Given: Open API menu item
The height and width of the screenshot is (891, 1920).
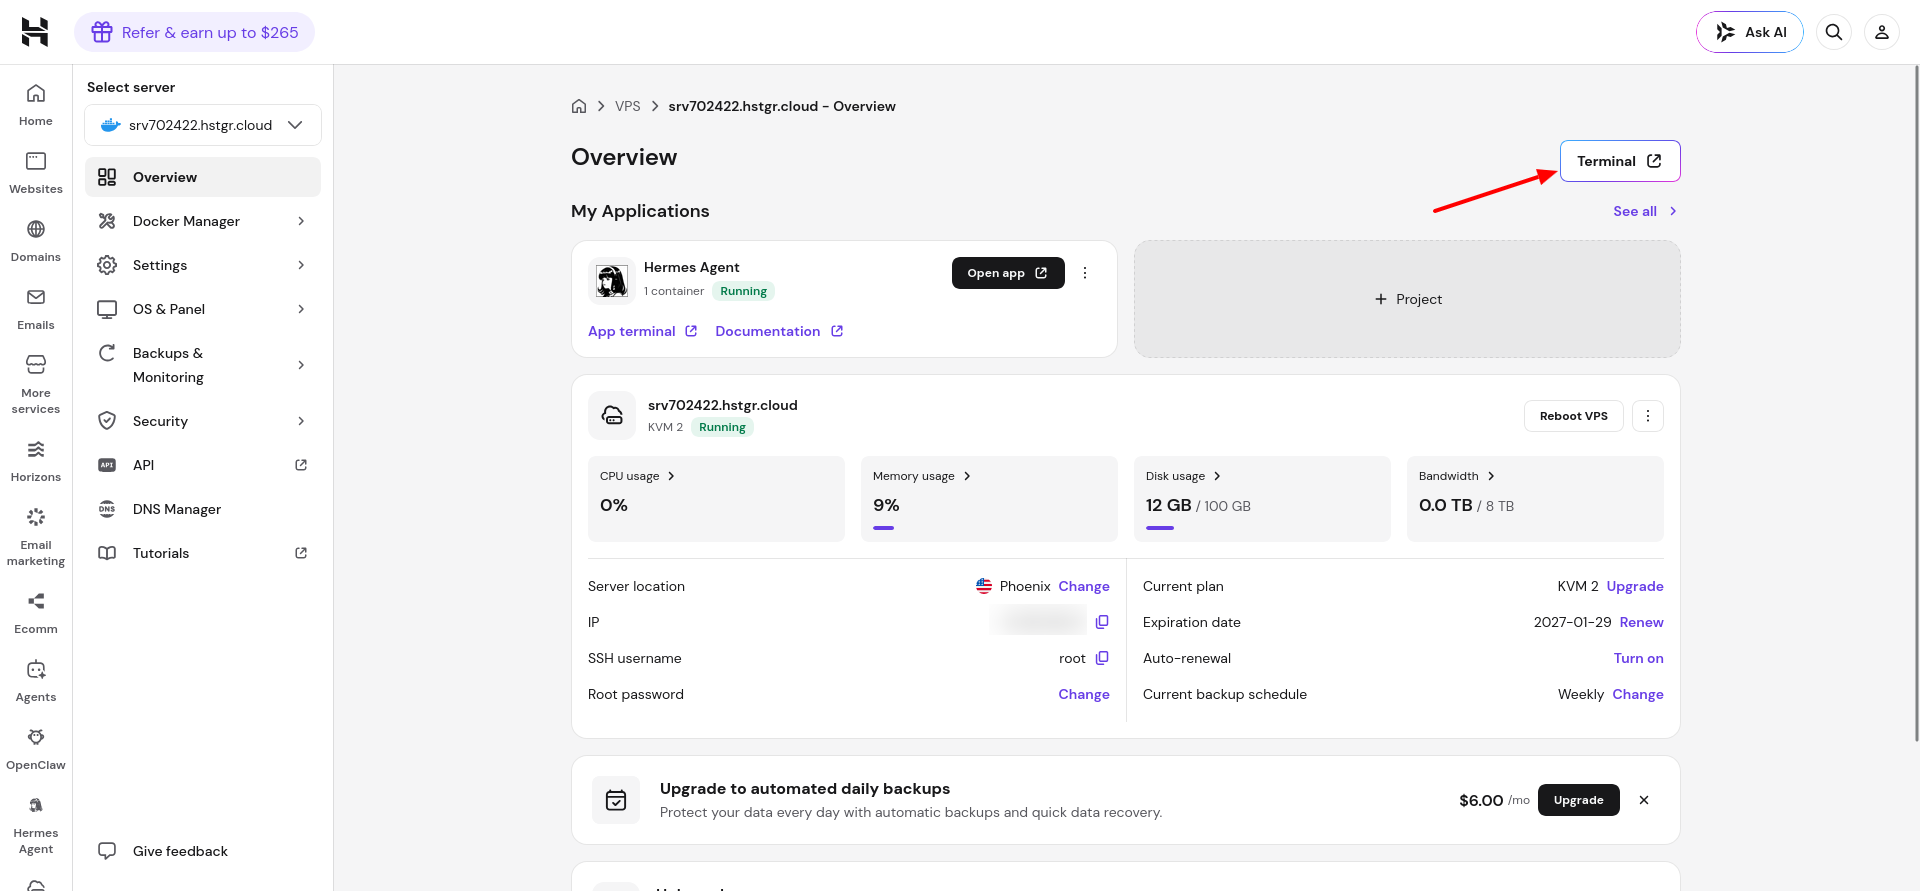Looking at the screenshot, I should pos(203,465).
